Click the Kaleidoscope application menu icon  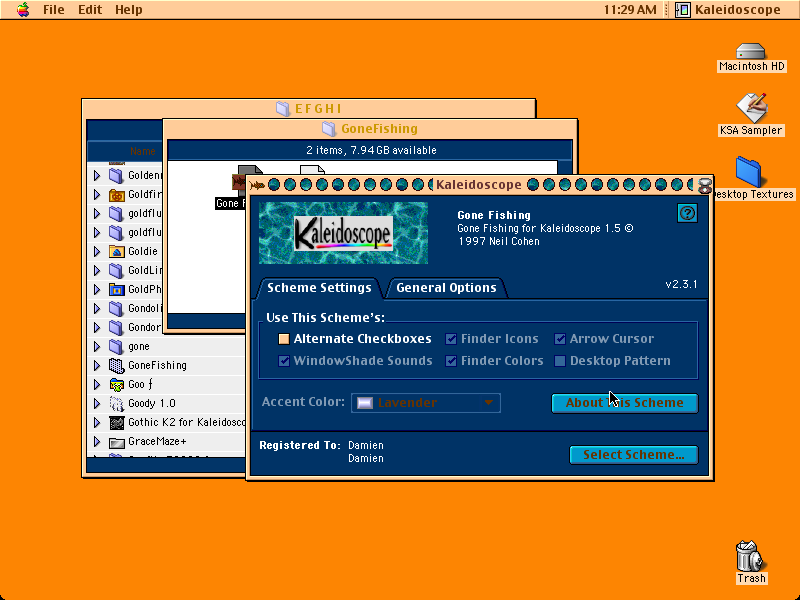click(x=683, y=9)
